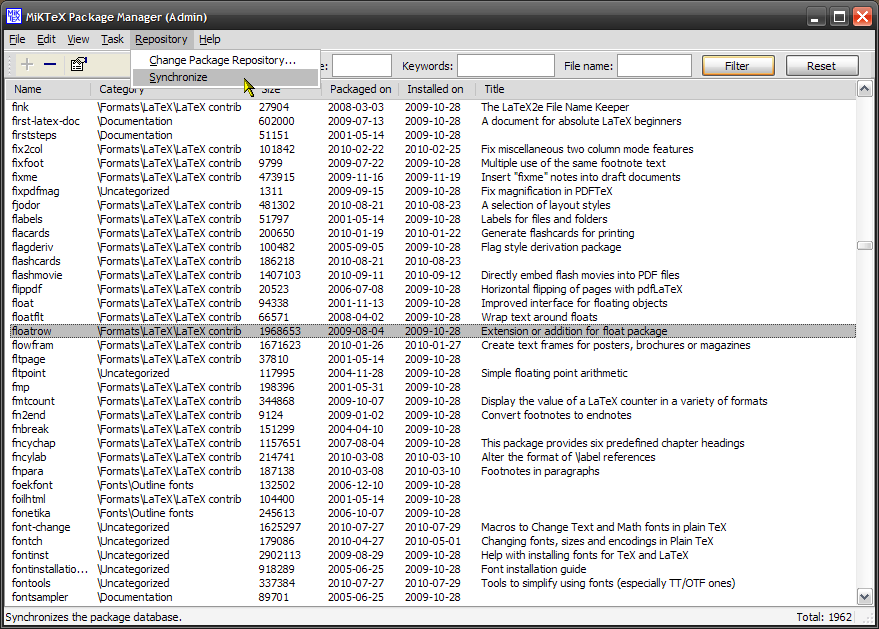Select the flashcards package row

tap(433, 261)
